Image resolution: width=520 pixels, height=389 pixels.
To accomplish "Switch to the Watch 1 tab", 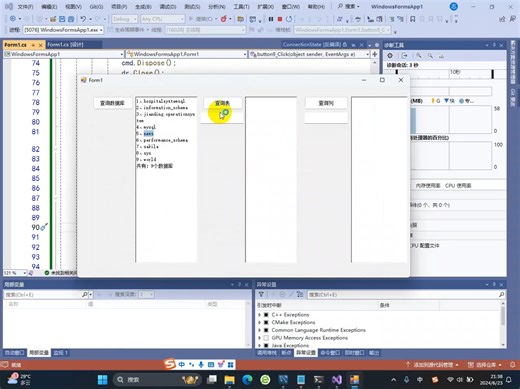I will click(x=60, y=353).
